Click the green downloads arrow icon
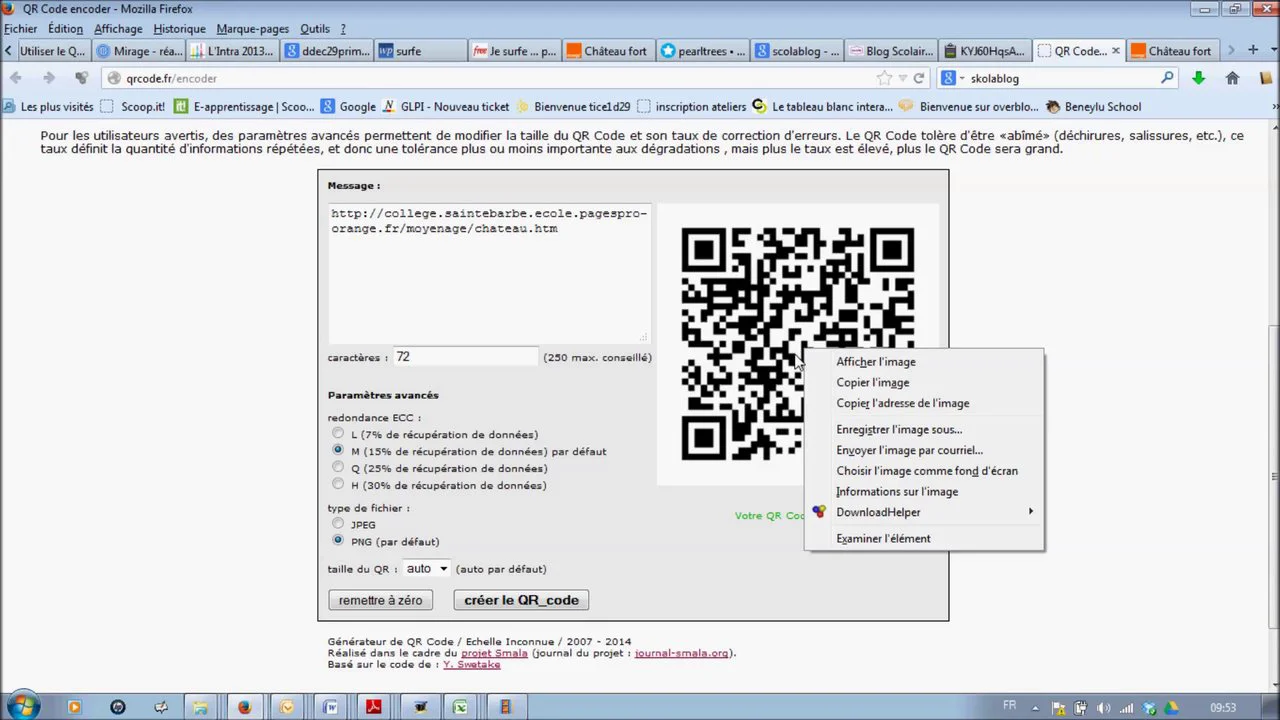The width and height of the screenshot is (1280, 720). pyautogui.click(x=1198, y=78)
